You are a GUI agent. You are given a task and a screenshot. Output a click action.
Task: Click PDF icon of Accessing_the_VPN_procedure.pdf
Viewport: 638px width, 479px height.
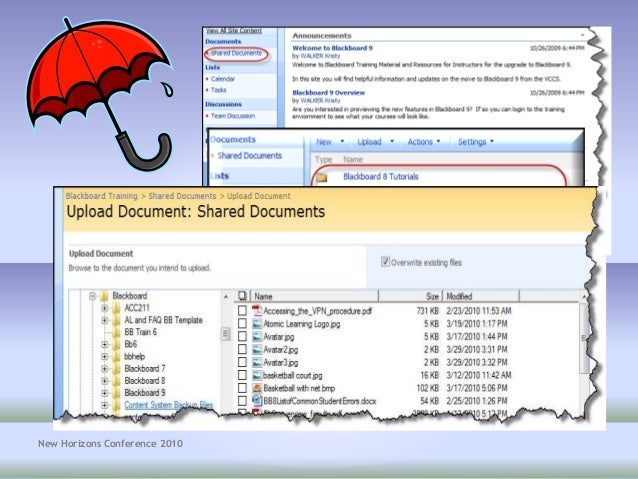(257, 311)
